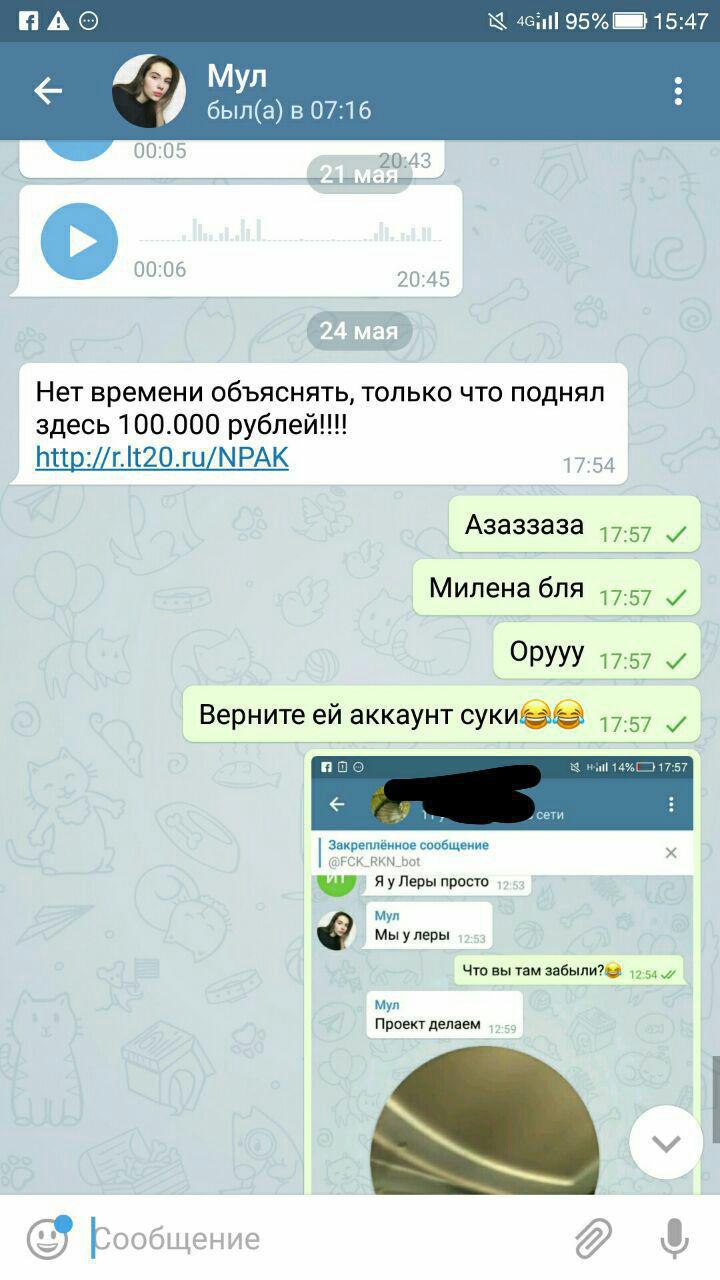
Task: Play the partially visible 00:05 voice message
Action: coord(79,150)
